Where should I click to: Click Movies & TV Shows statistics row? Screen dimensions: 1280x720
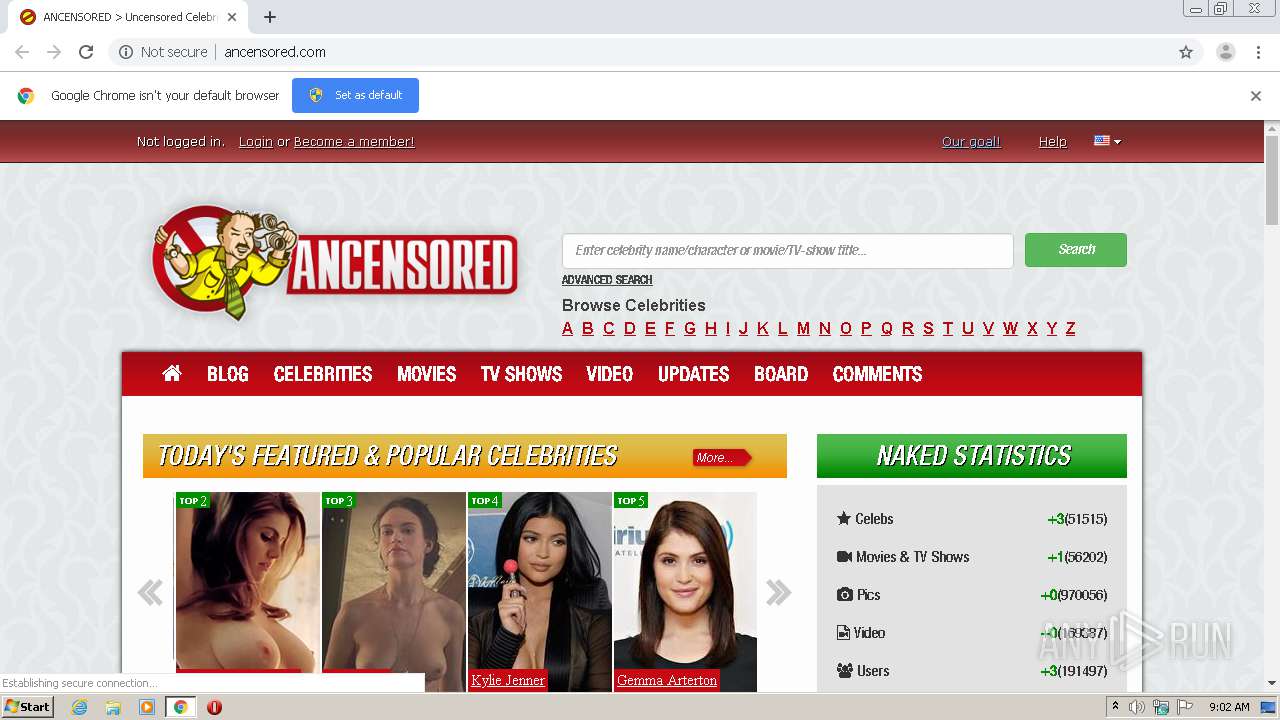[971, 557]
